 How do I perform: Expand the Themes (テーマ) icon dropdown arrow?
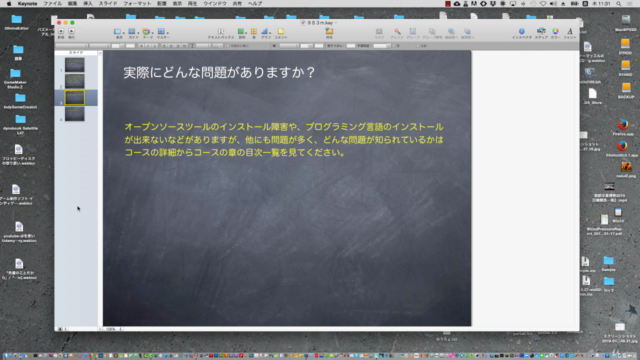[x=152, y=33]
